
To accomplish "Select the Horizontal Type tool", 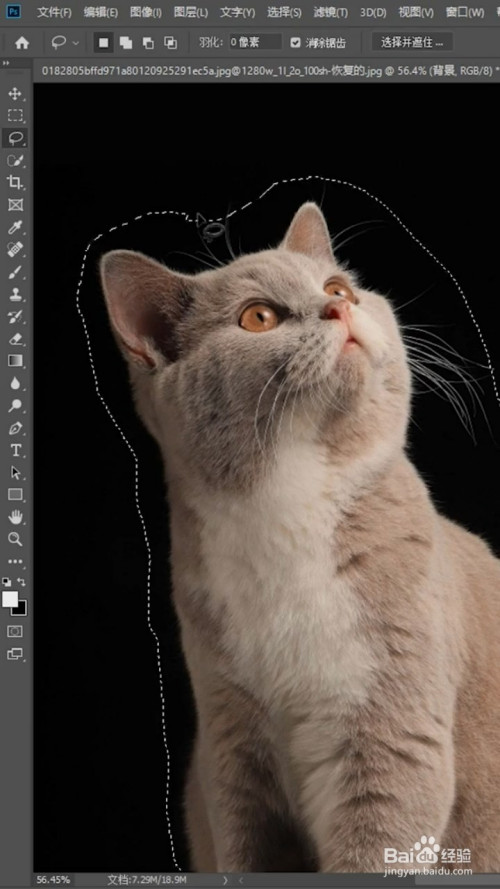I will (15, 451).
